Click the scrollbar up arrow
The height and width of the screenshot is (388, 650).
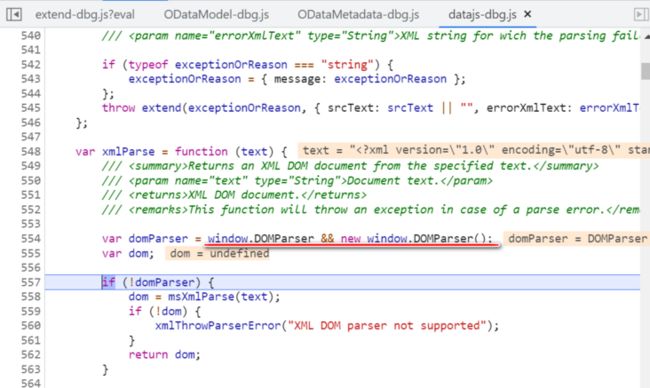pyautogui.click(x=646, y=36)
